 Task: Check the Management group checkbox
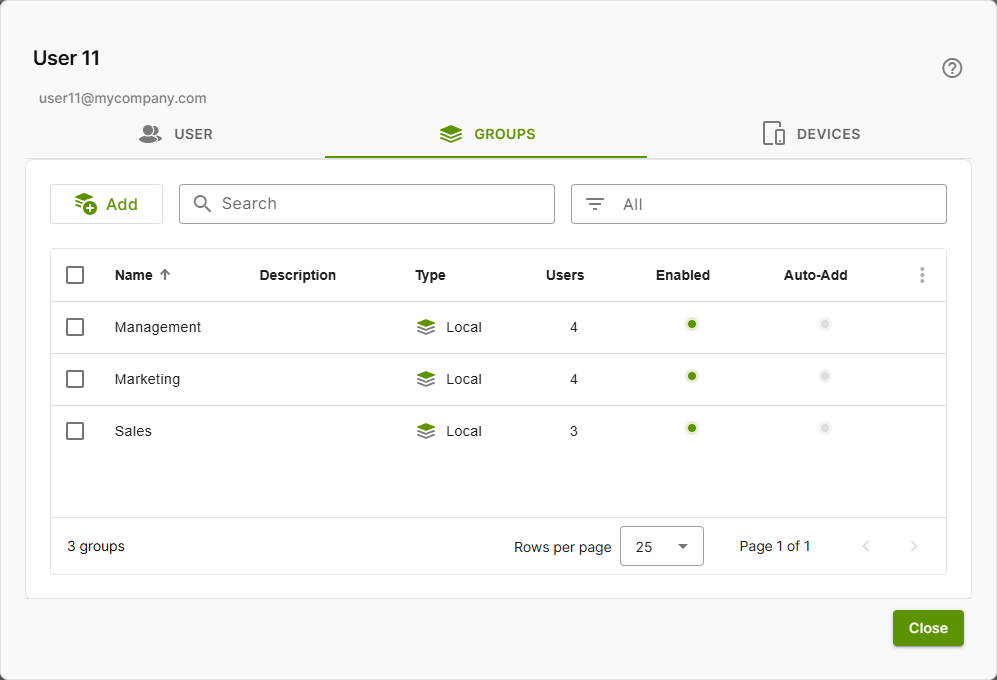(75, 327)
